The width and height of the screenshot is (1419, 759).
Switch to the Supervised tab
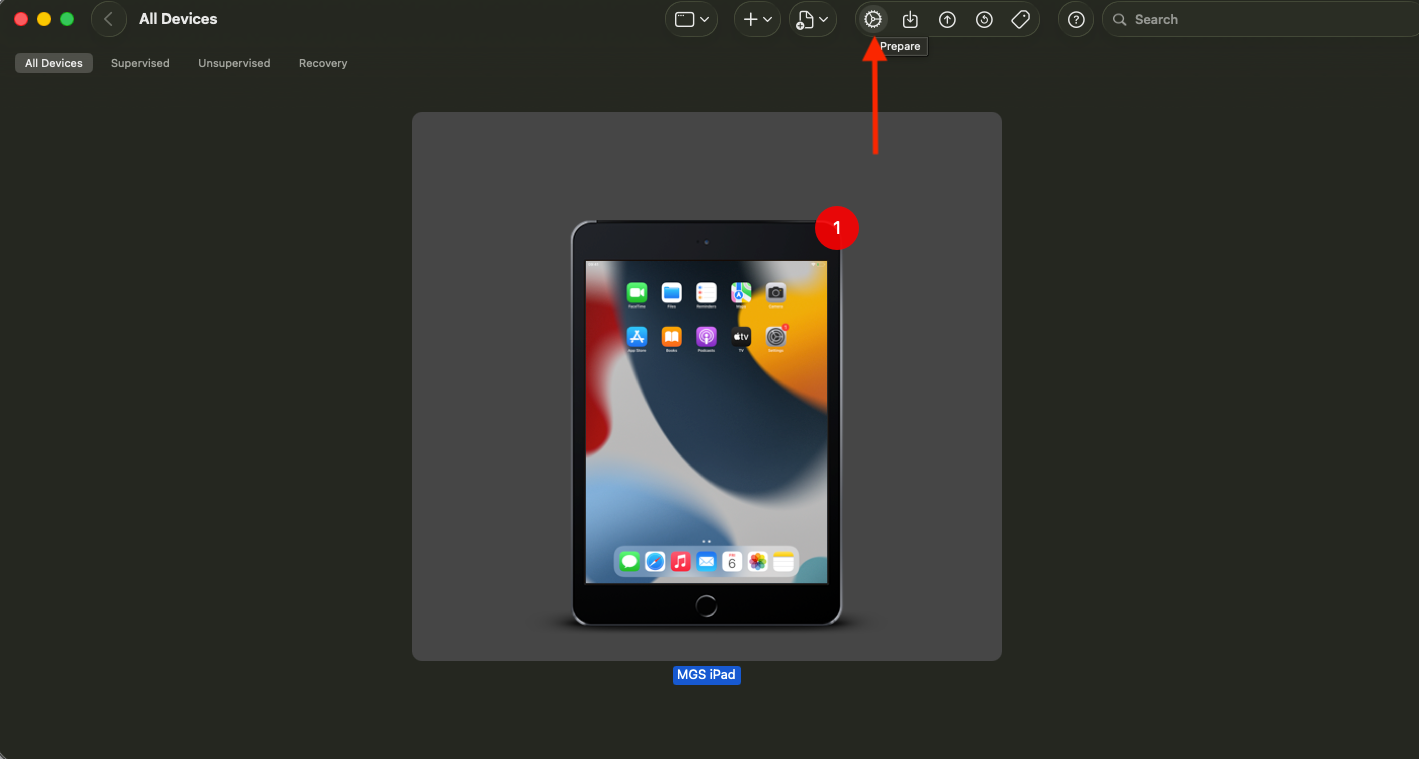click(x=140, y=63)
